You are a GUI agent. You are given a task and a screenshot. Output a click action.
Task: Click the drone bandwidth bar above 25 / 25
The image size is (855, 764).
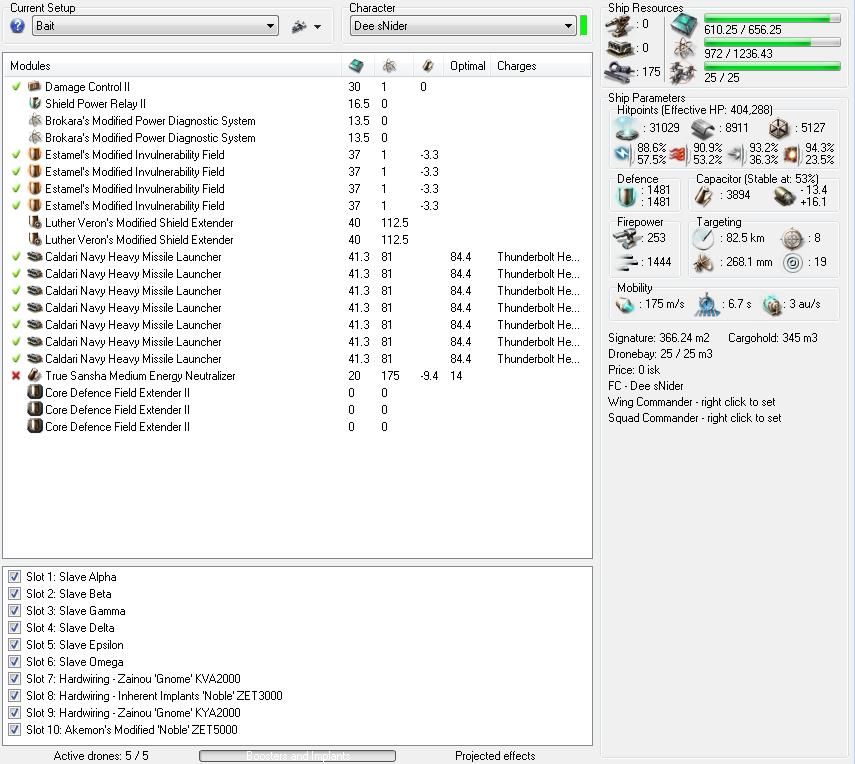772,67
